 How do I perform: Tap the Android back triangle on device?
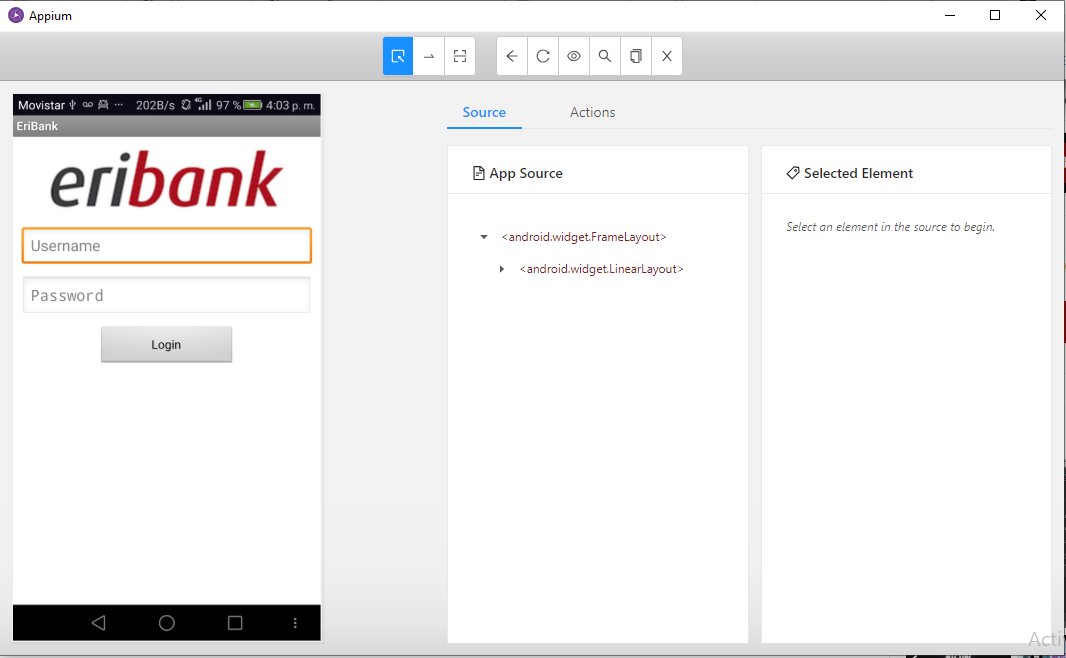[98, 623]
